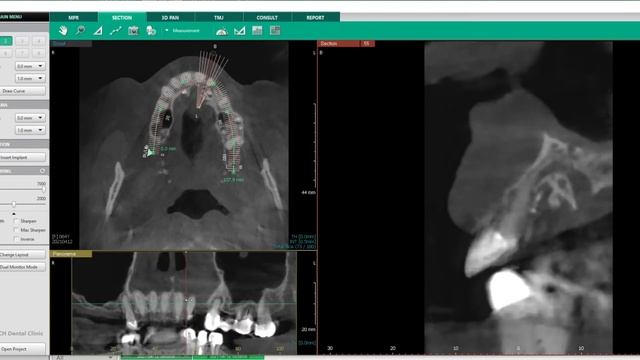Click the MAIN MENU header

(24, 17)
